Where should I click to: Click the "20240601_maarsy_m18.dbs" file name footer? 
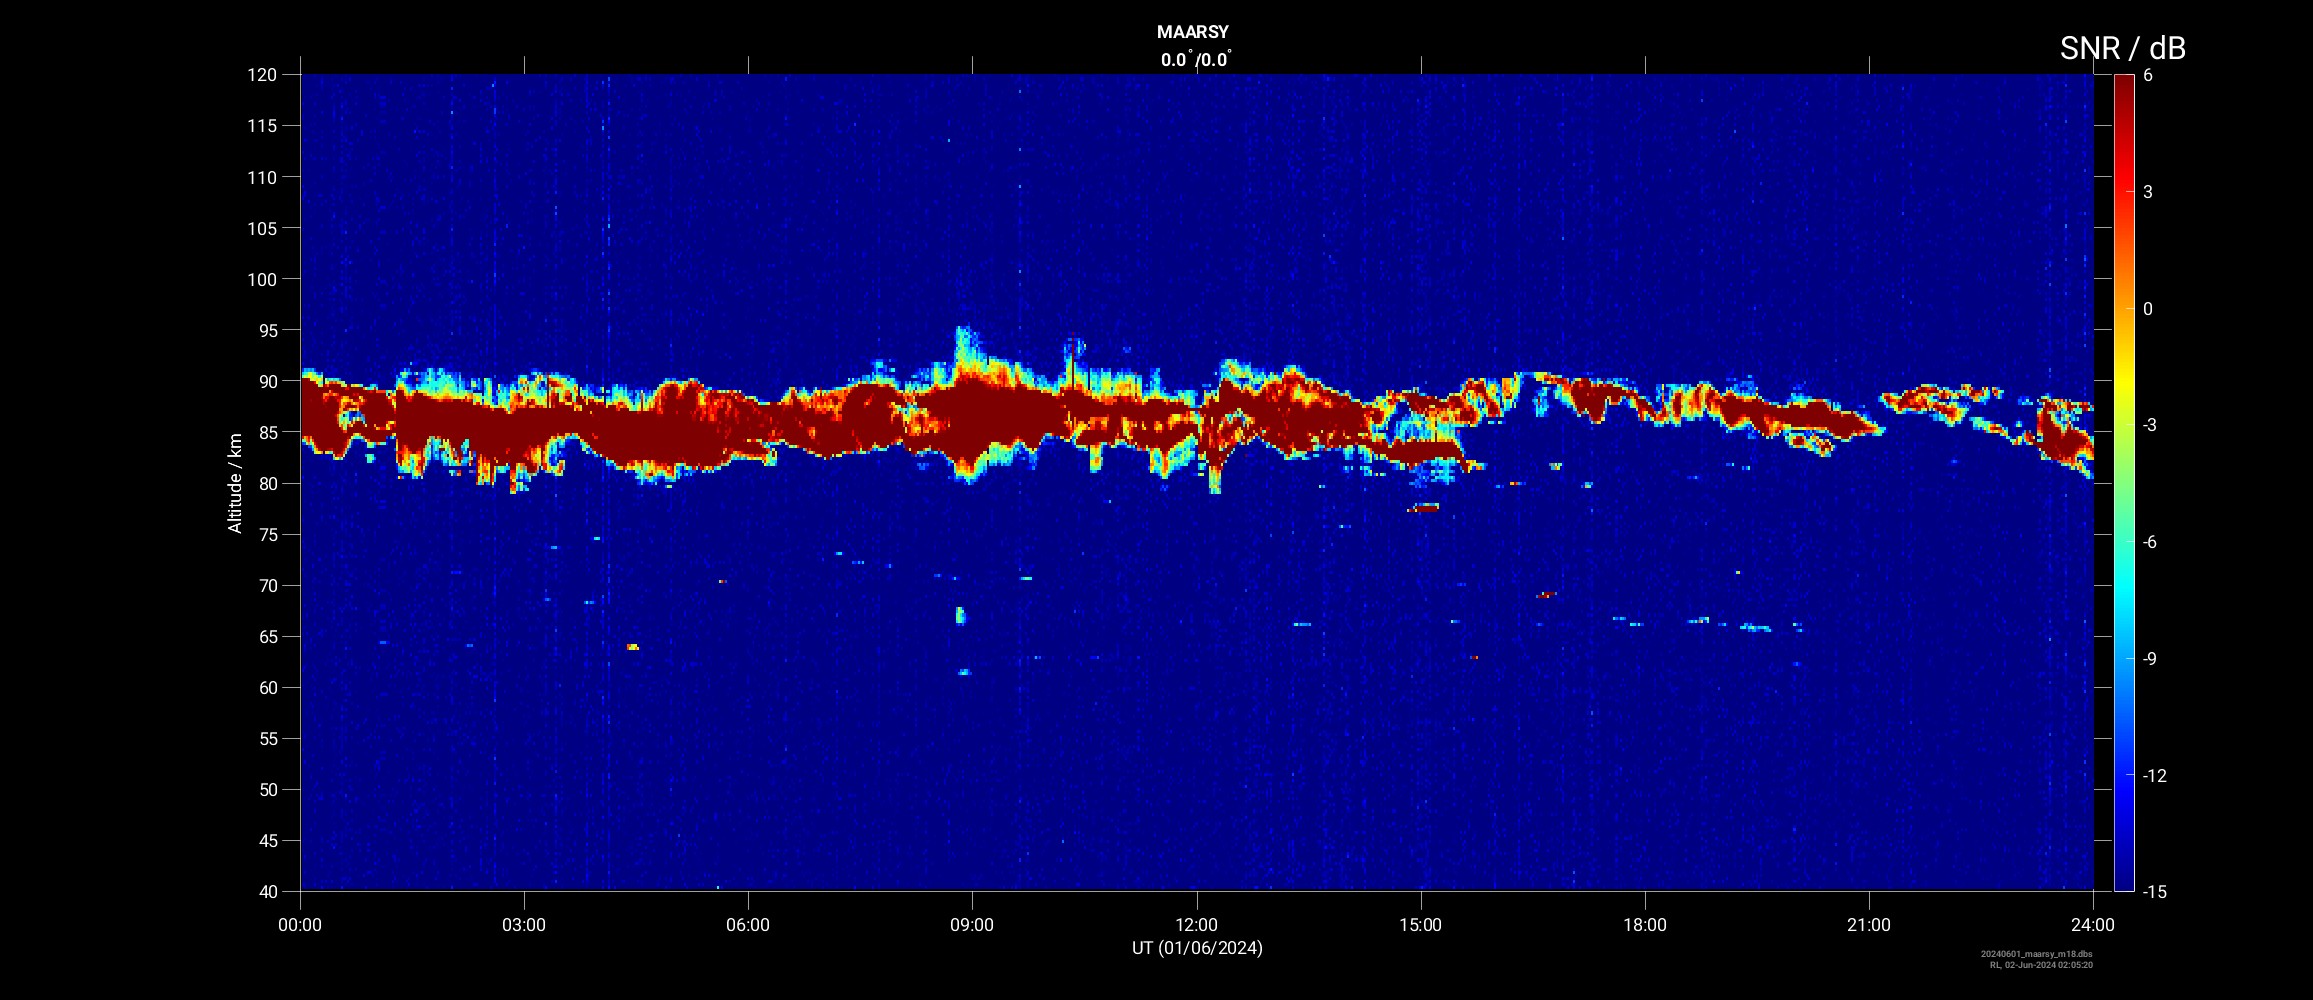click(x=2036, y=954)
